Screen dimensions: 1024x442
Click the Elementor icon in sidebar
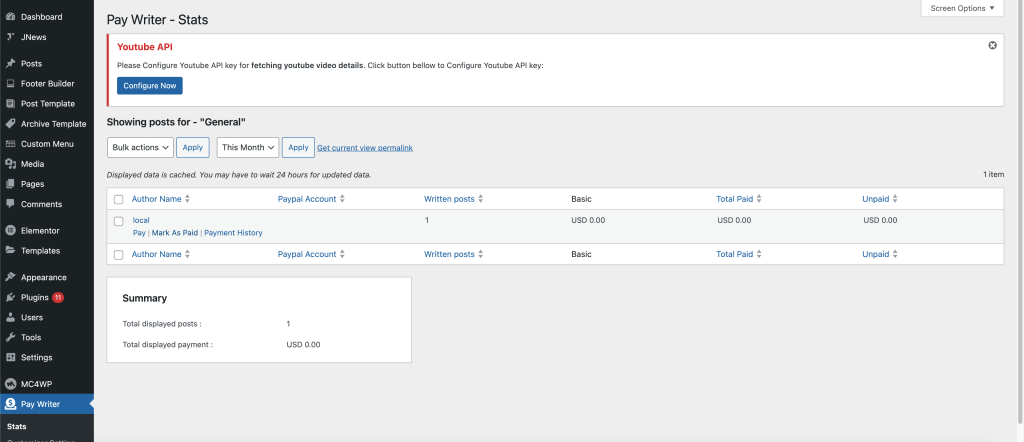tap(10, 231)
